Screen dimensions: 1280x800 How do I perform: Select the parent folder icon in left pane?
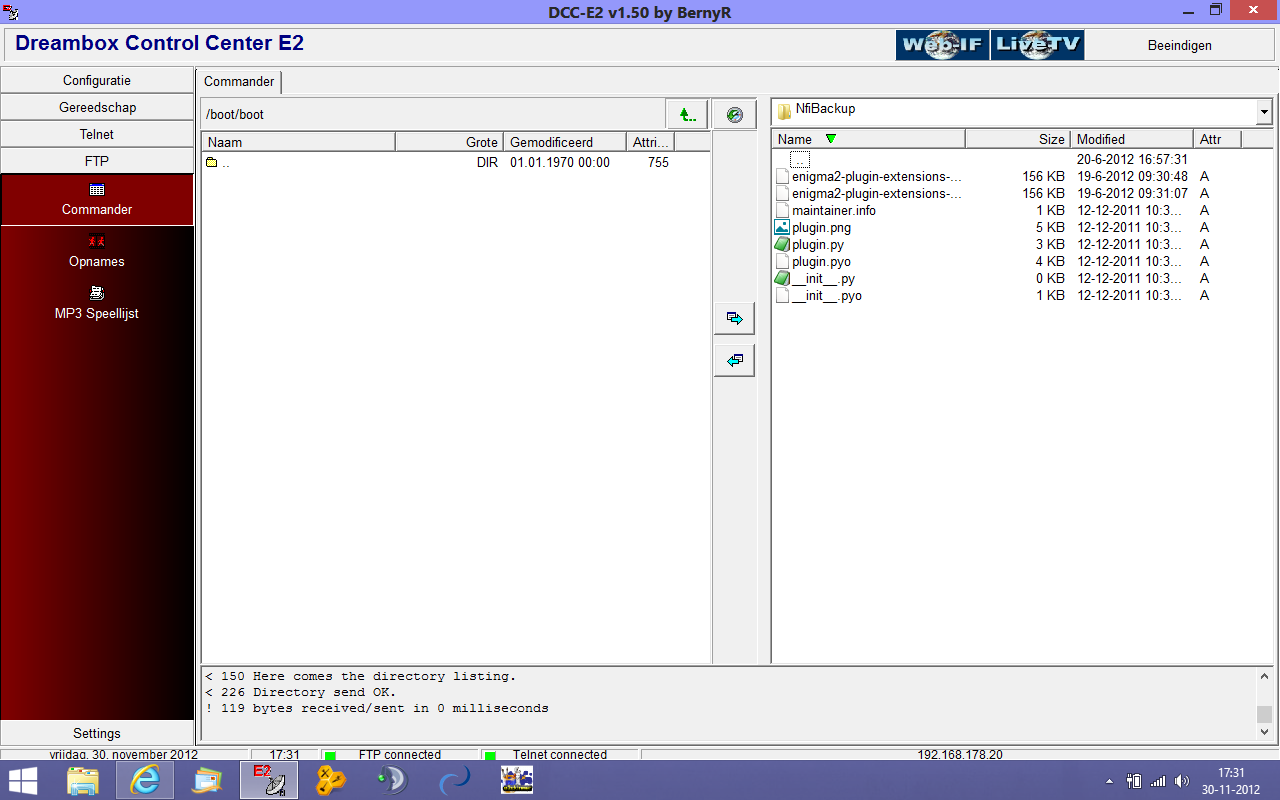click(211, 162)
